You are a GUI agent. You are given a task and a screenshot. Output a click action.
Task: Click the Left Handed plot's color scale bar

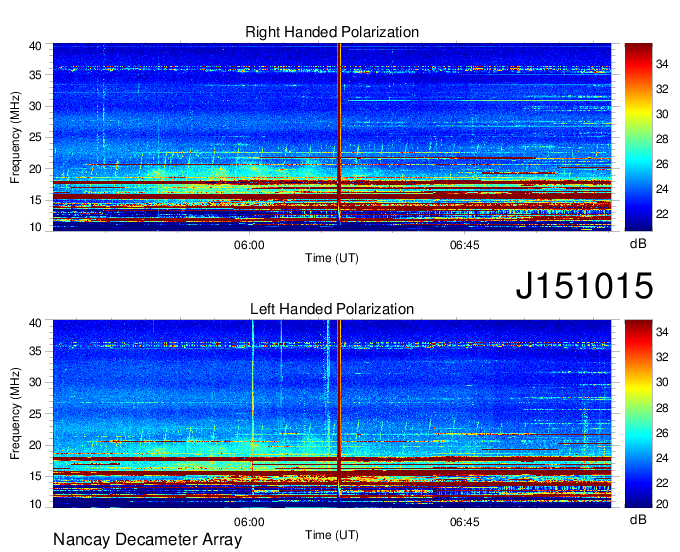pyautogui.click(x=638, y=414)
